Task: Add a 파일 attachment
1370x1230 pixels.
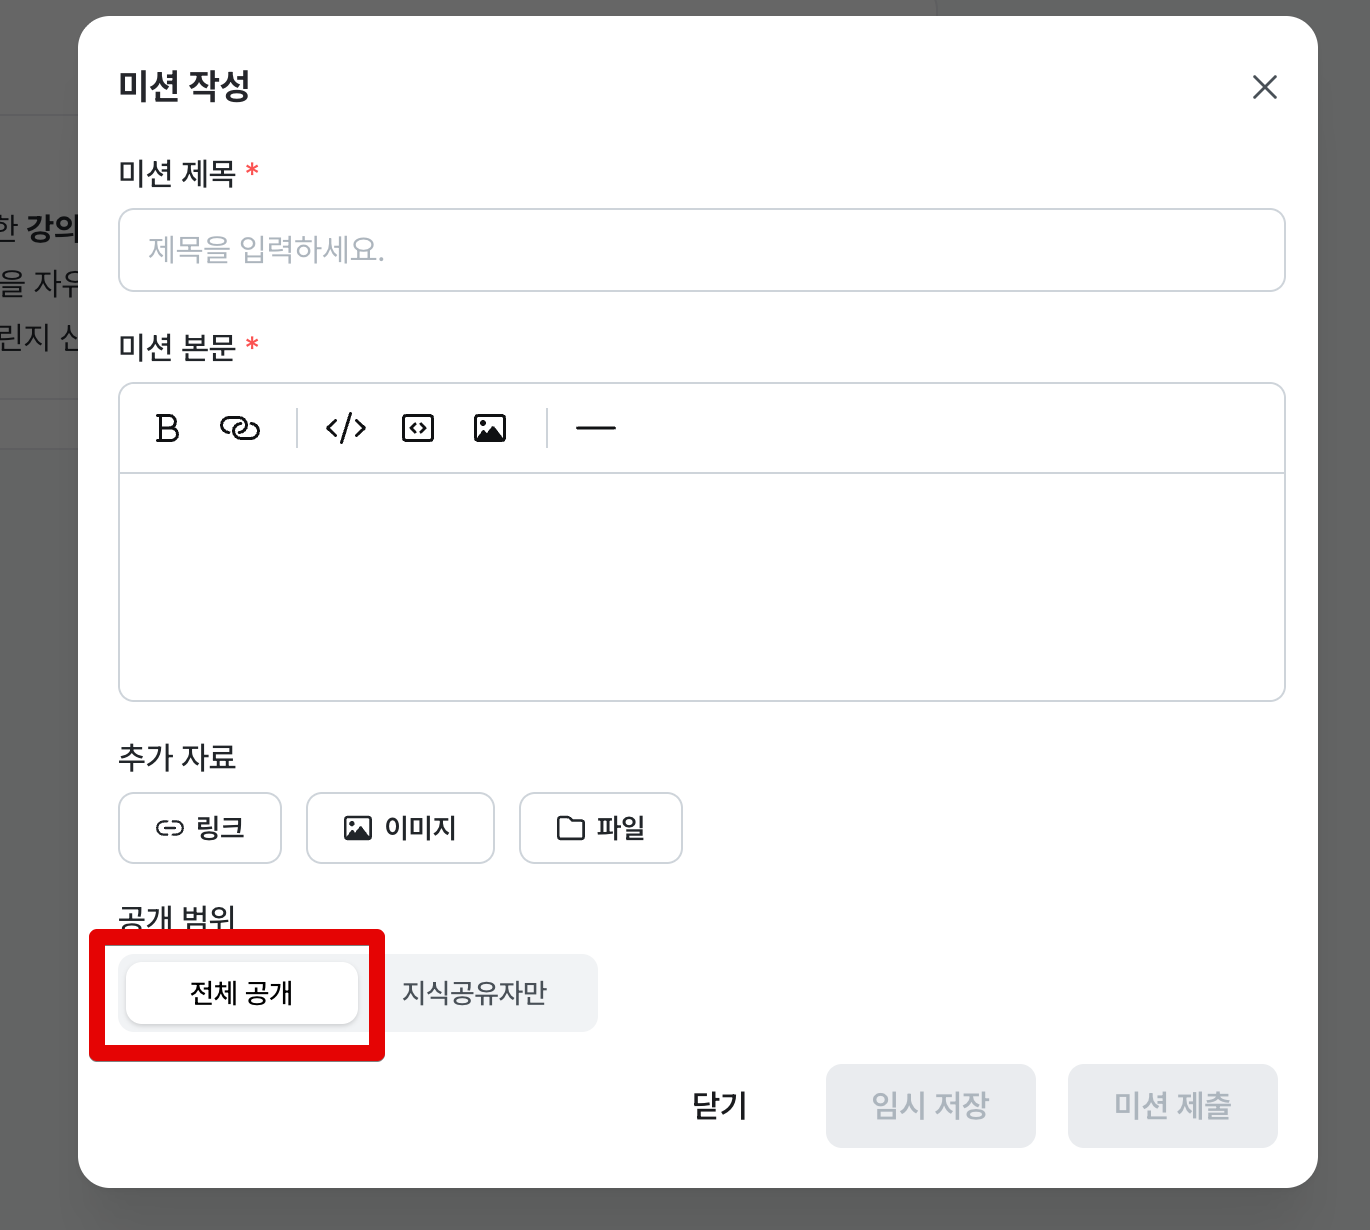Action: 601,828
